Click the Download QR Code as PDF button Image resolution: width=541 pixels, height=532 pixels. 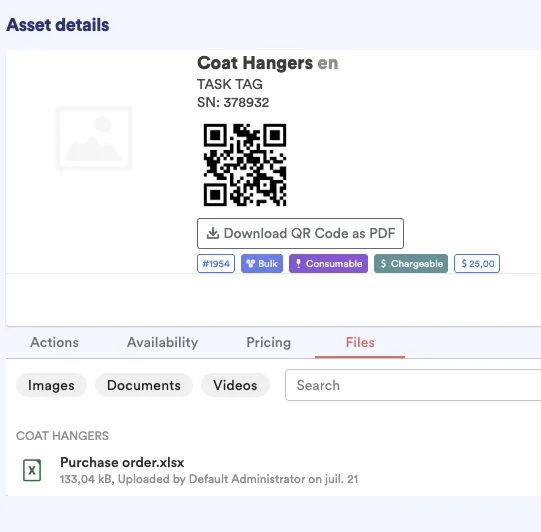point(300,233)
